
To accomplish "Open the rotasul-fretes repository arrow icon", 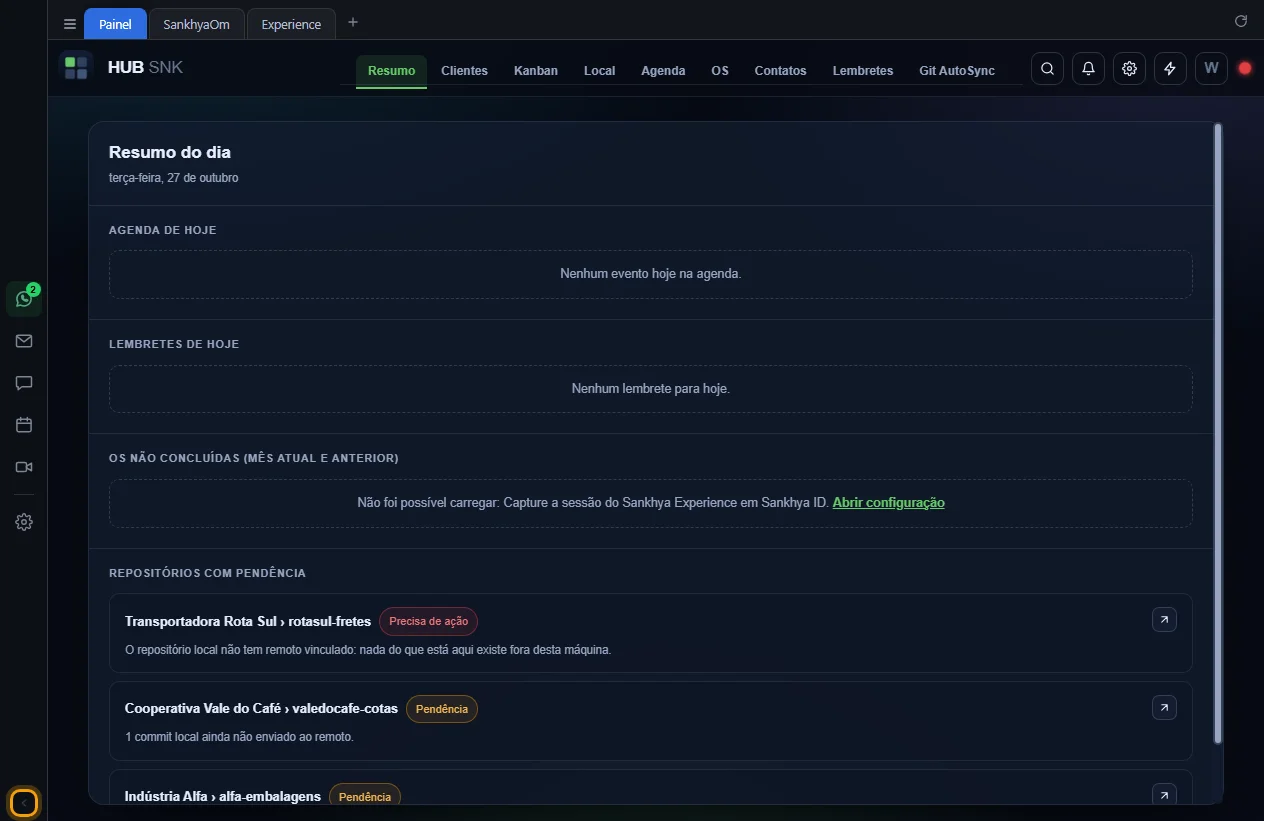I will click(1164, 620).
